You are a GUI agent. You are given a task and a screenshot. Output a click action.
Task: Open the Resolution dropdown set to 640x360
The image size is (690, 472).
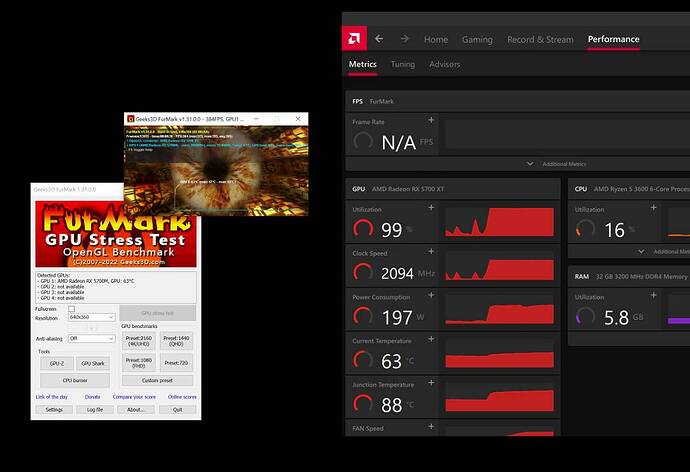tap(92, 317)
